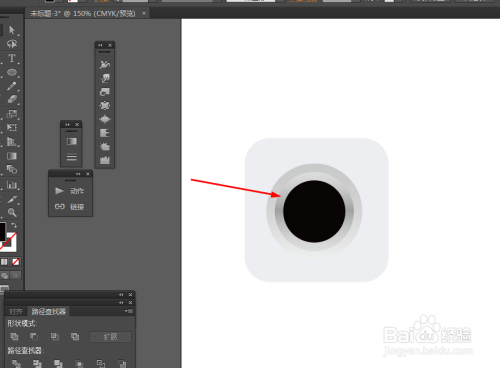Select the Selection arrow tool
The image size is (500, 368).
[12, 30]
